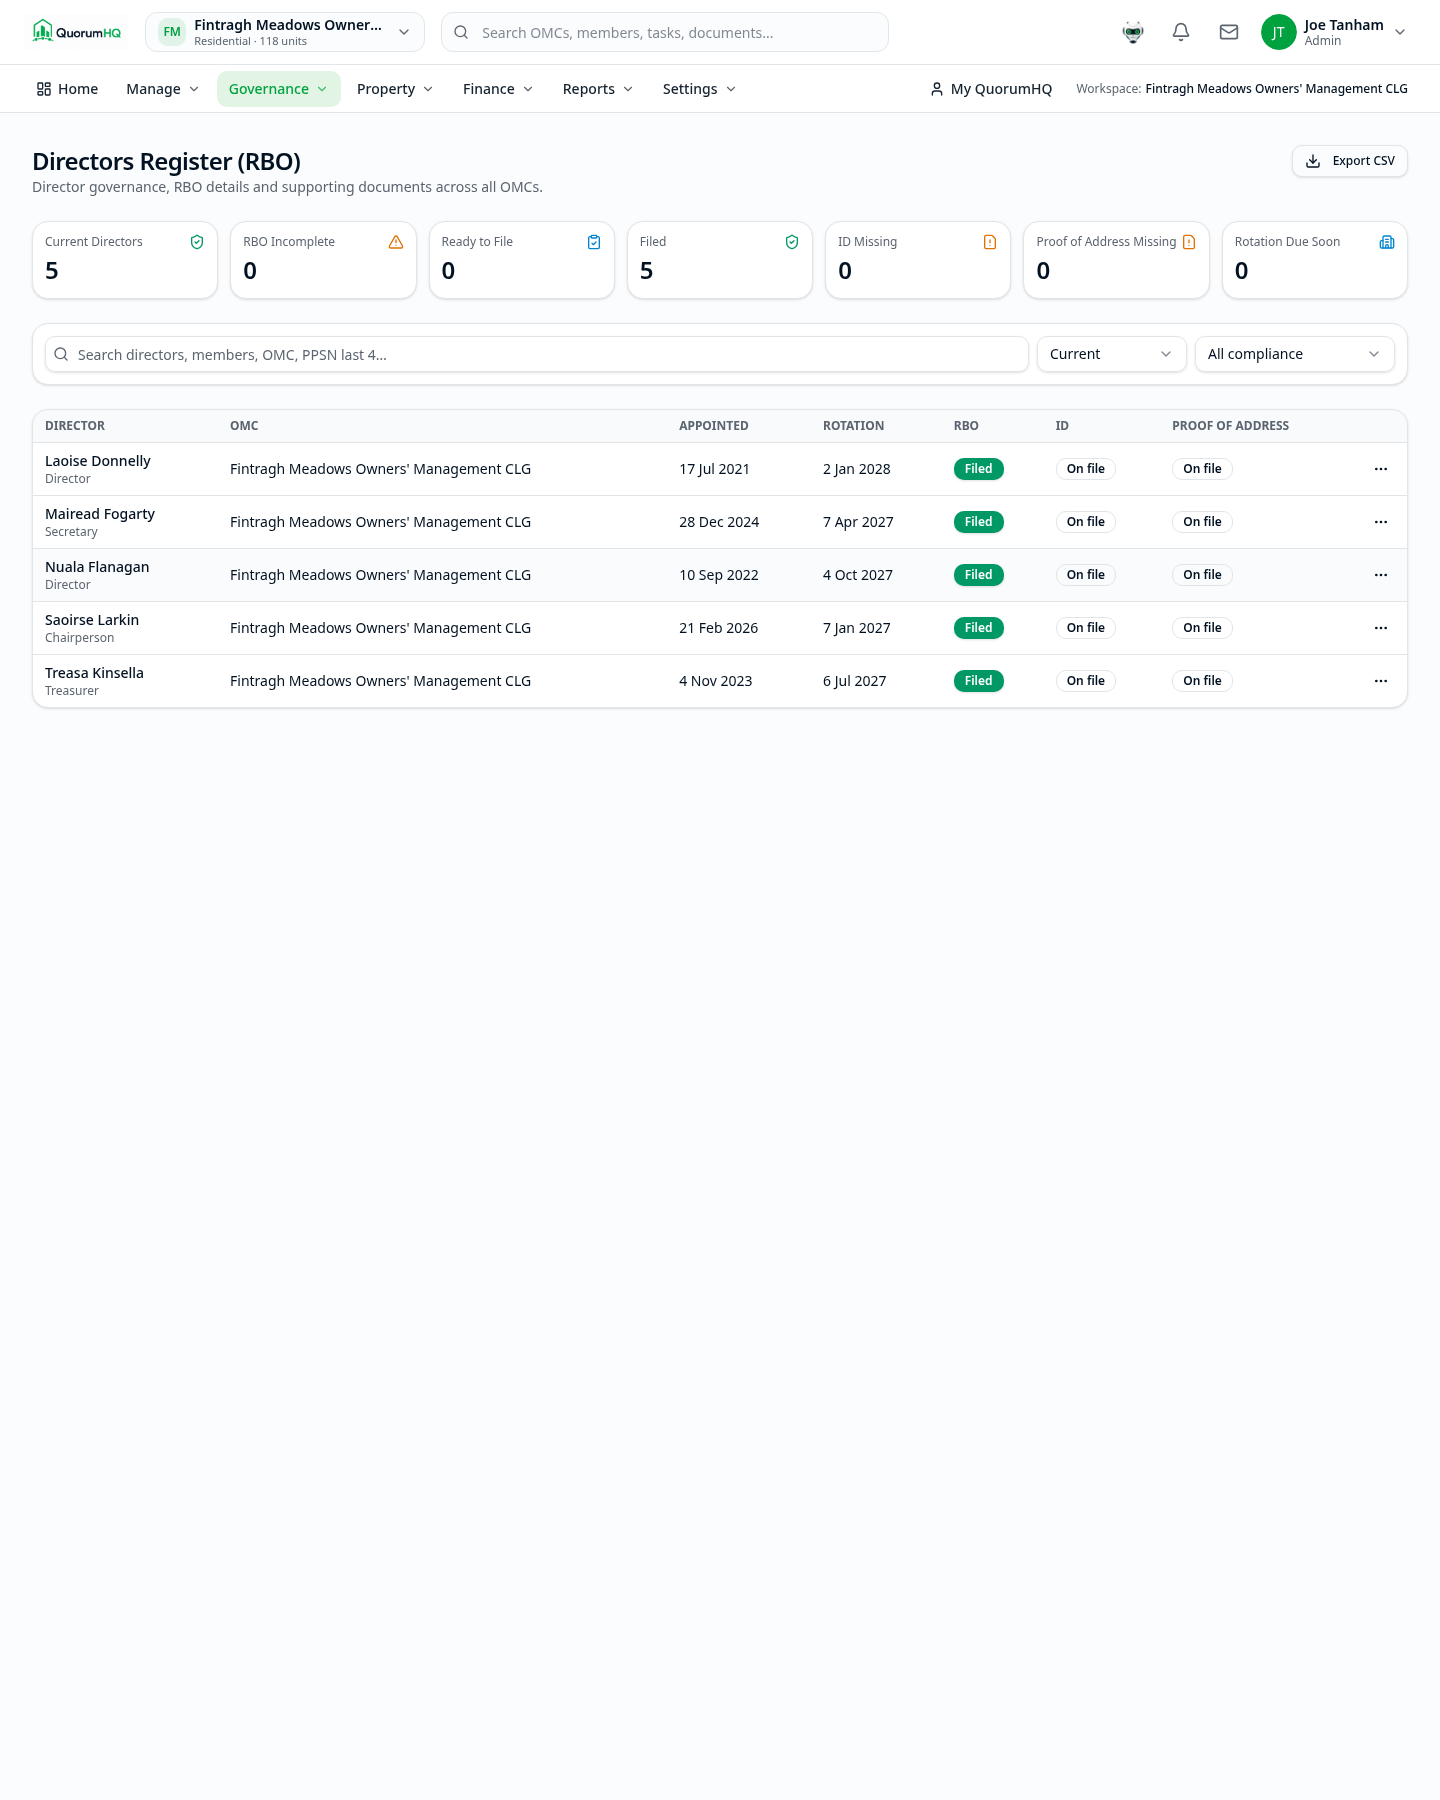This screenshot has height=1800, width=1440.
Task: Click the Filed card shield icon
Action: point(792,242)
